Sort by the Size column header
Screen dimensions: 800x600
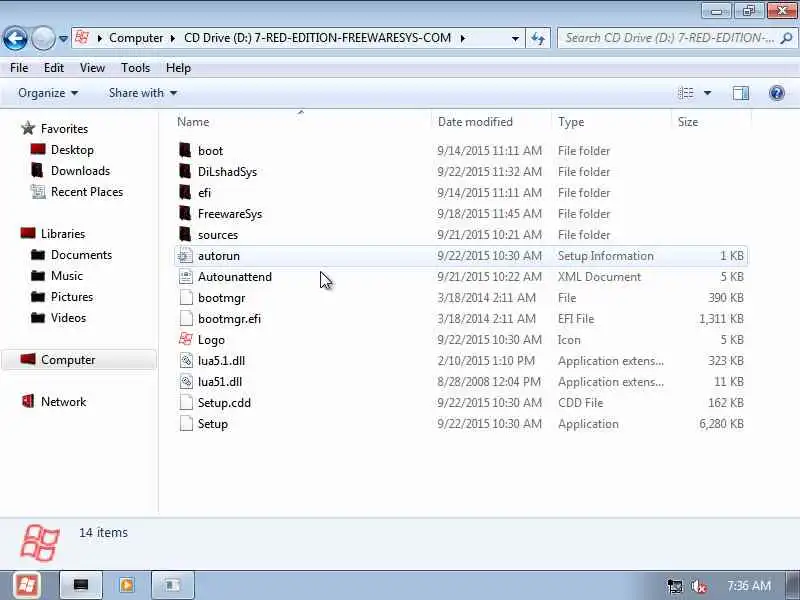(687, 122)
